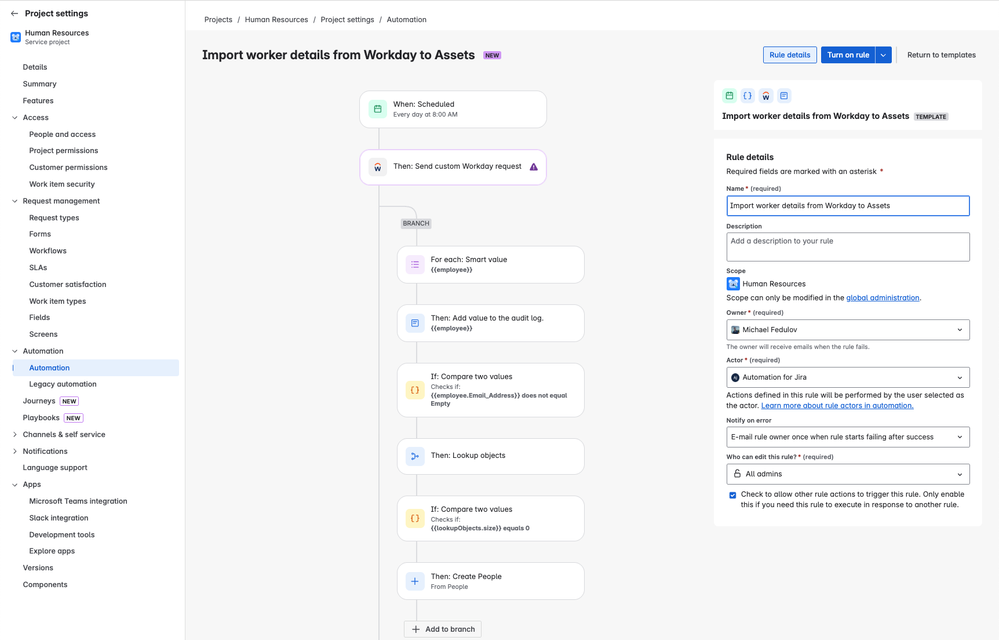
Task: Collapse the Apps sidebar section
Action: [x=15, y=484]
